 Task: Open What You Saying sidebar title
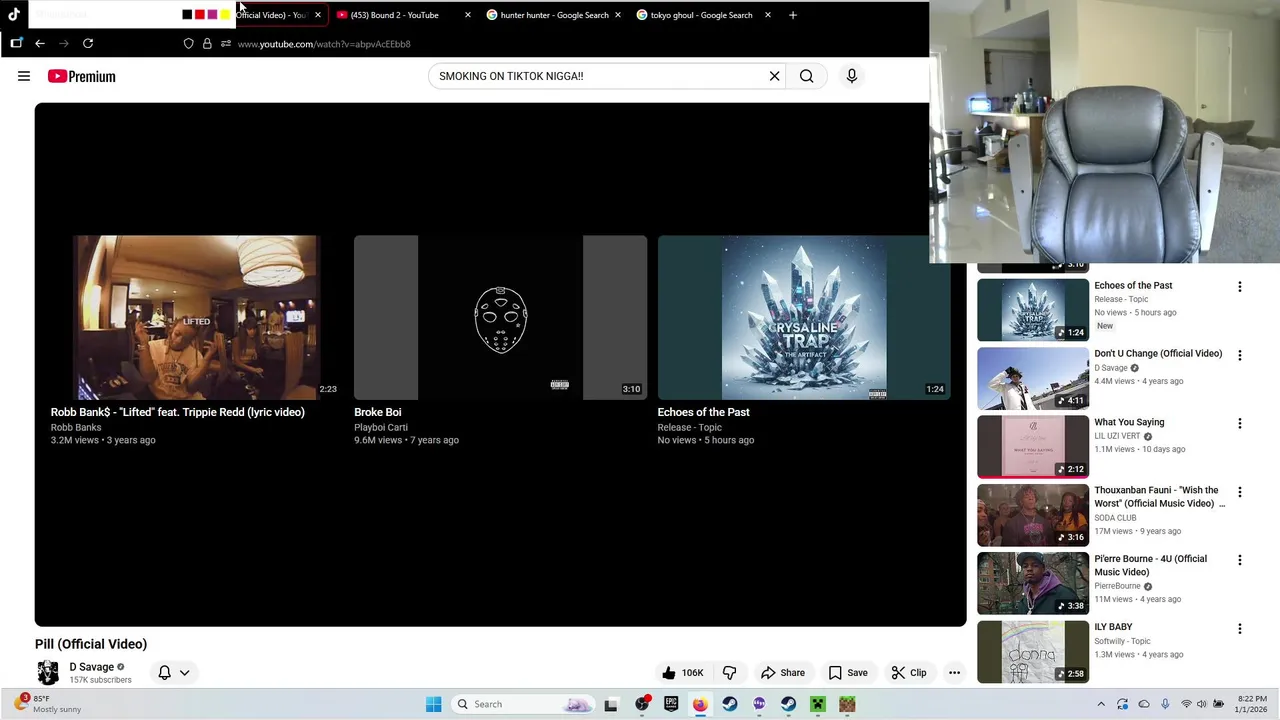pos(1129,422)
